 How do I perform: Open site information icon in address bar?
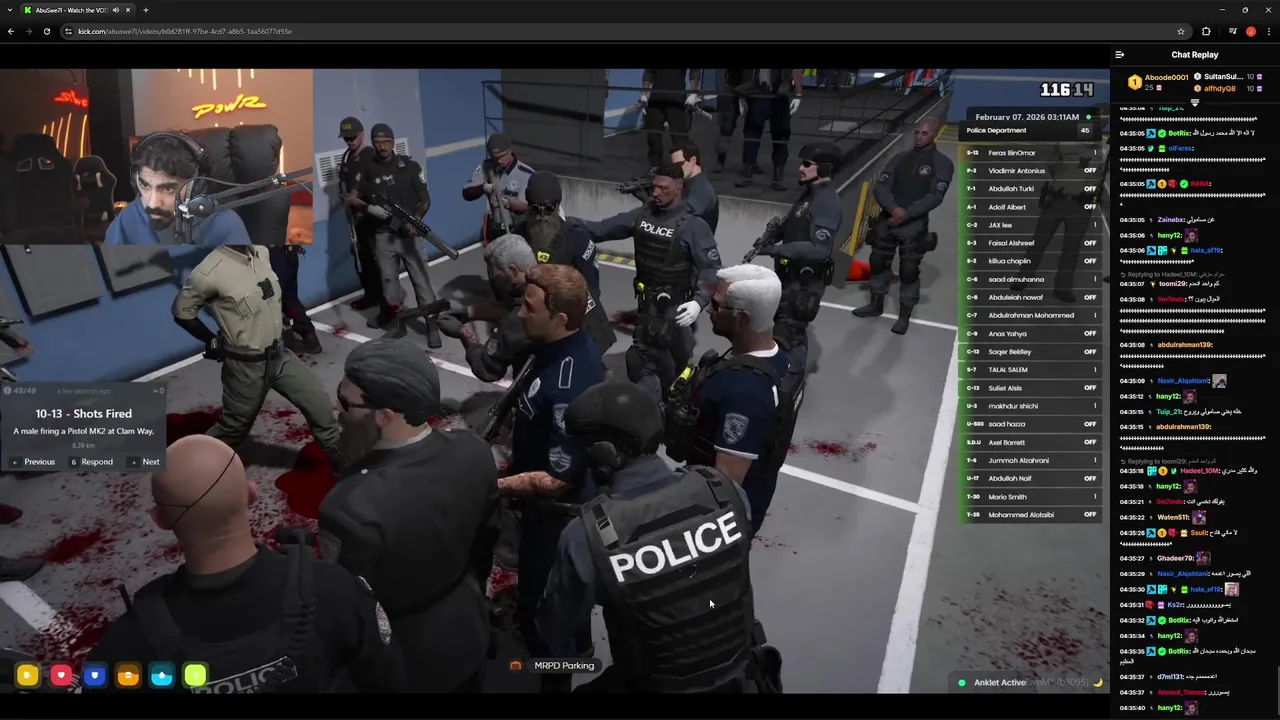(68, 31)
